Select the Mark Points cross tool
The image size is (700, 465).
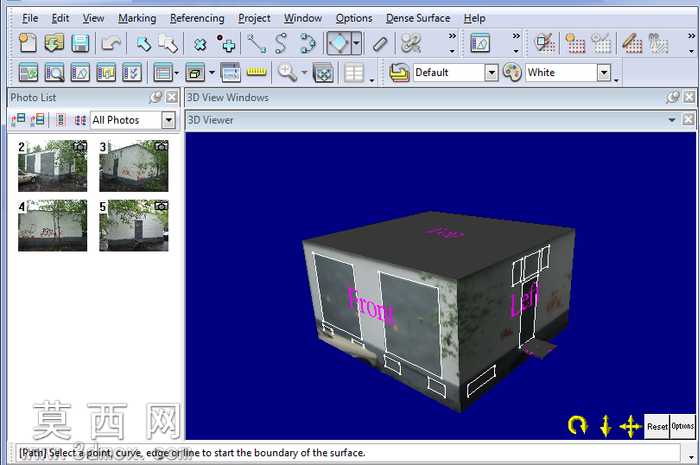(x=200, y=44)
